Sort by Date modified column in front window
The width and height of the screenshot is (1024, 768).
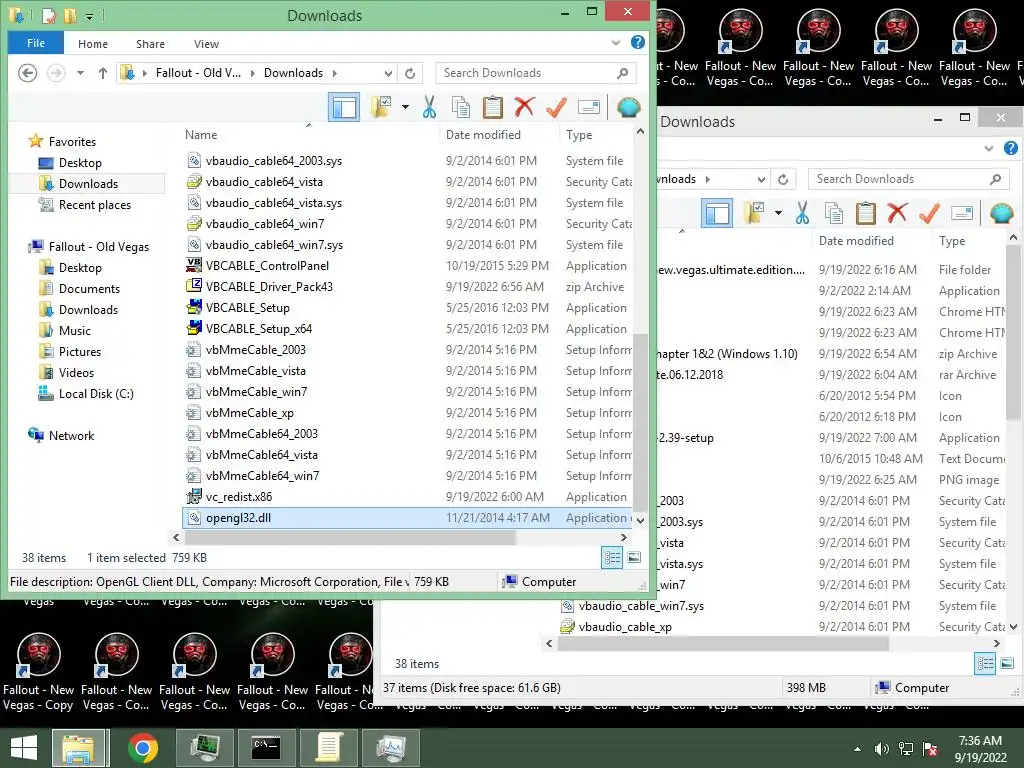483,135
